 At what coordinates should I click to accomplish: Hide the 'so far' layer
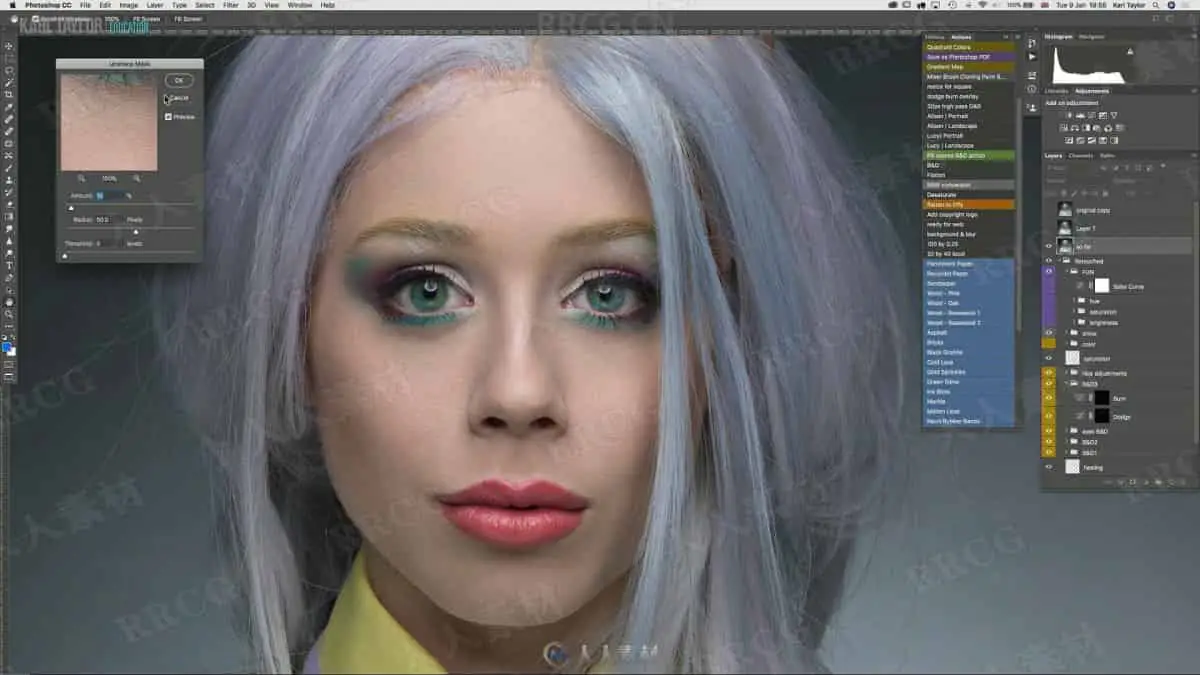(x=1049, y=246)
